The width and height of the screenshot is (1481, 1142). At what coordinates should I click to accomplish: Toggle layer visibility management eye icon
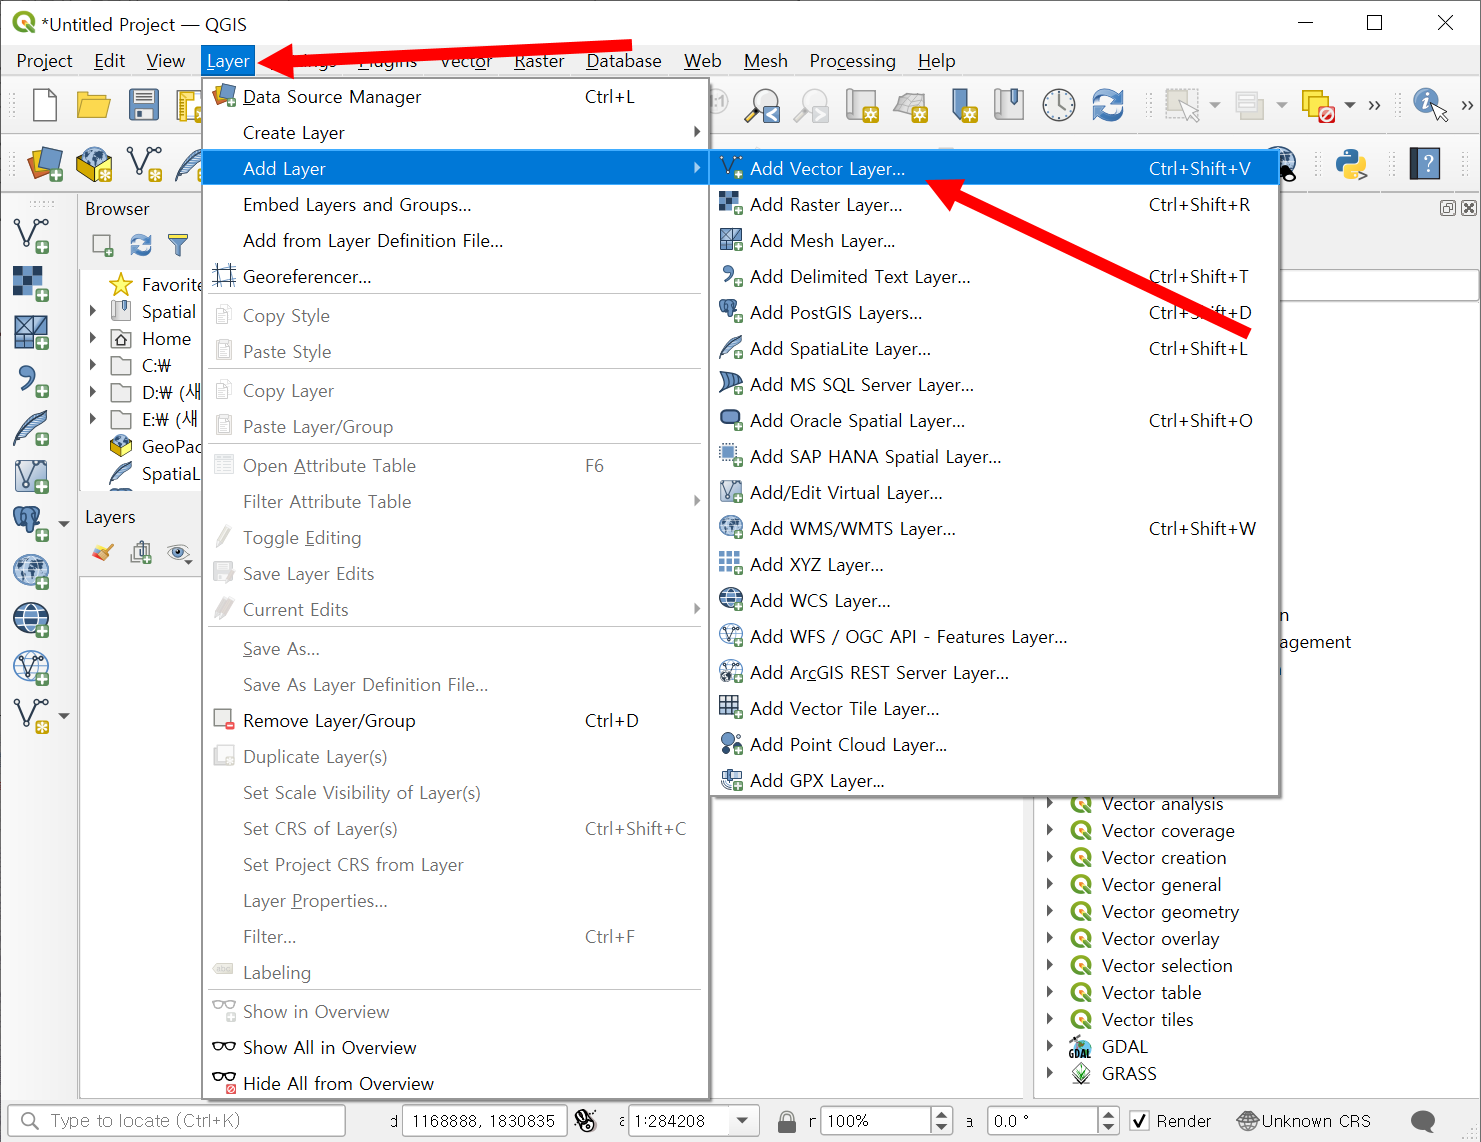pos(180,552)
